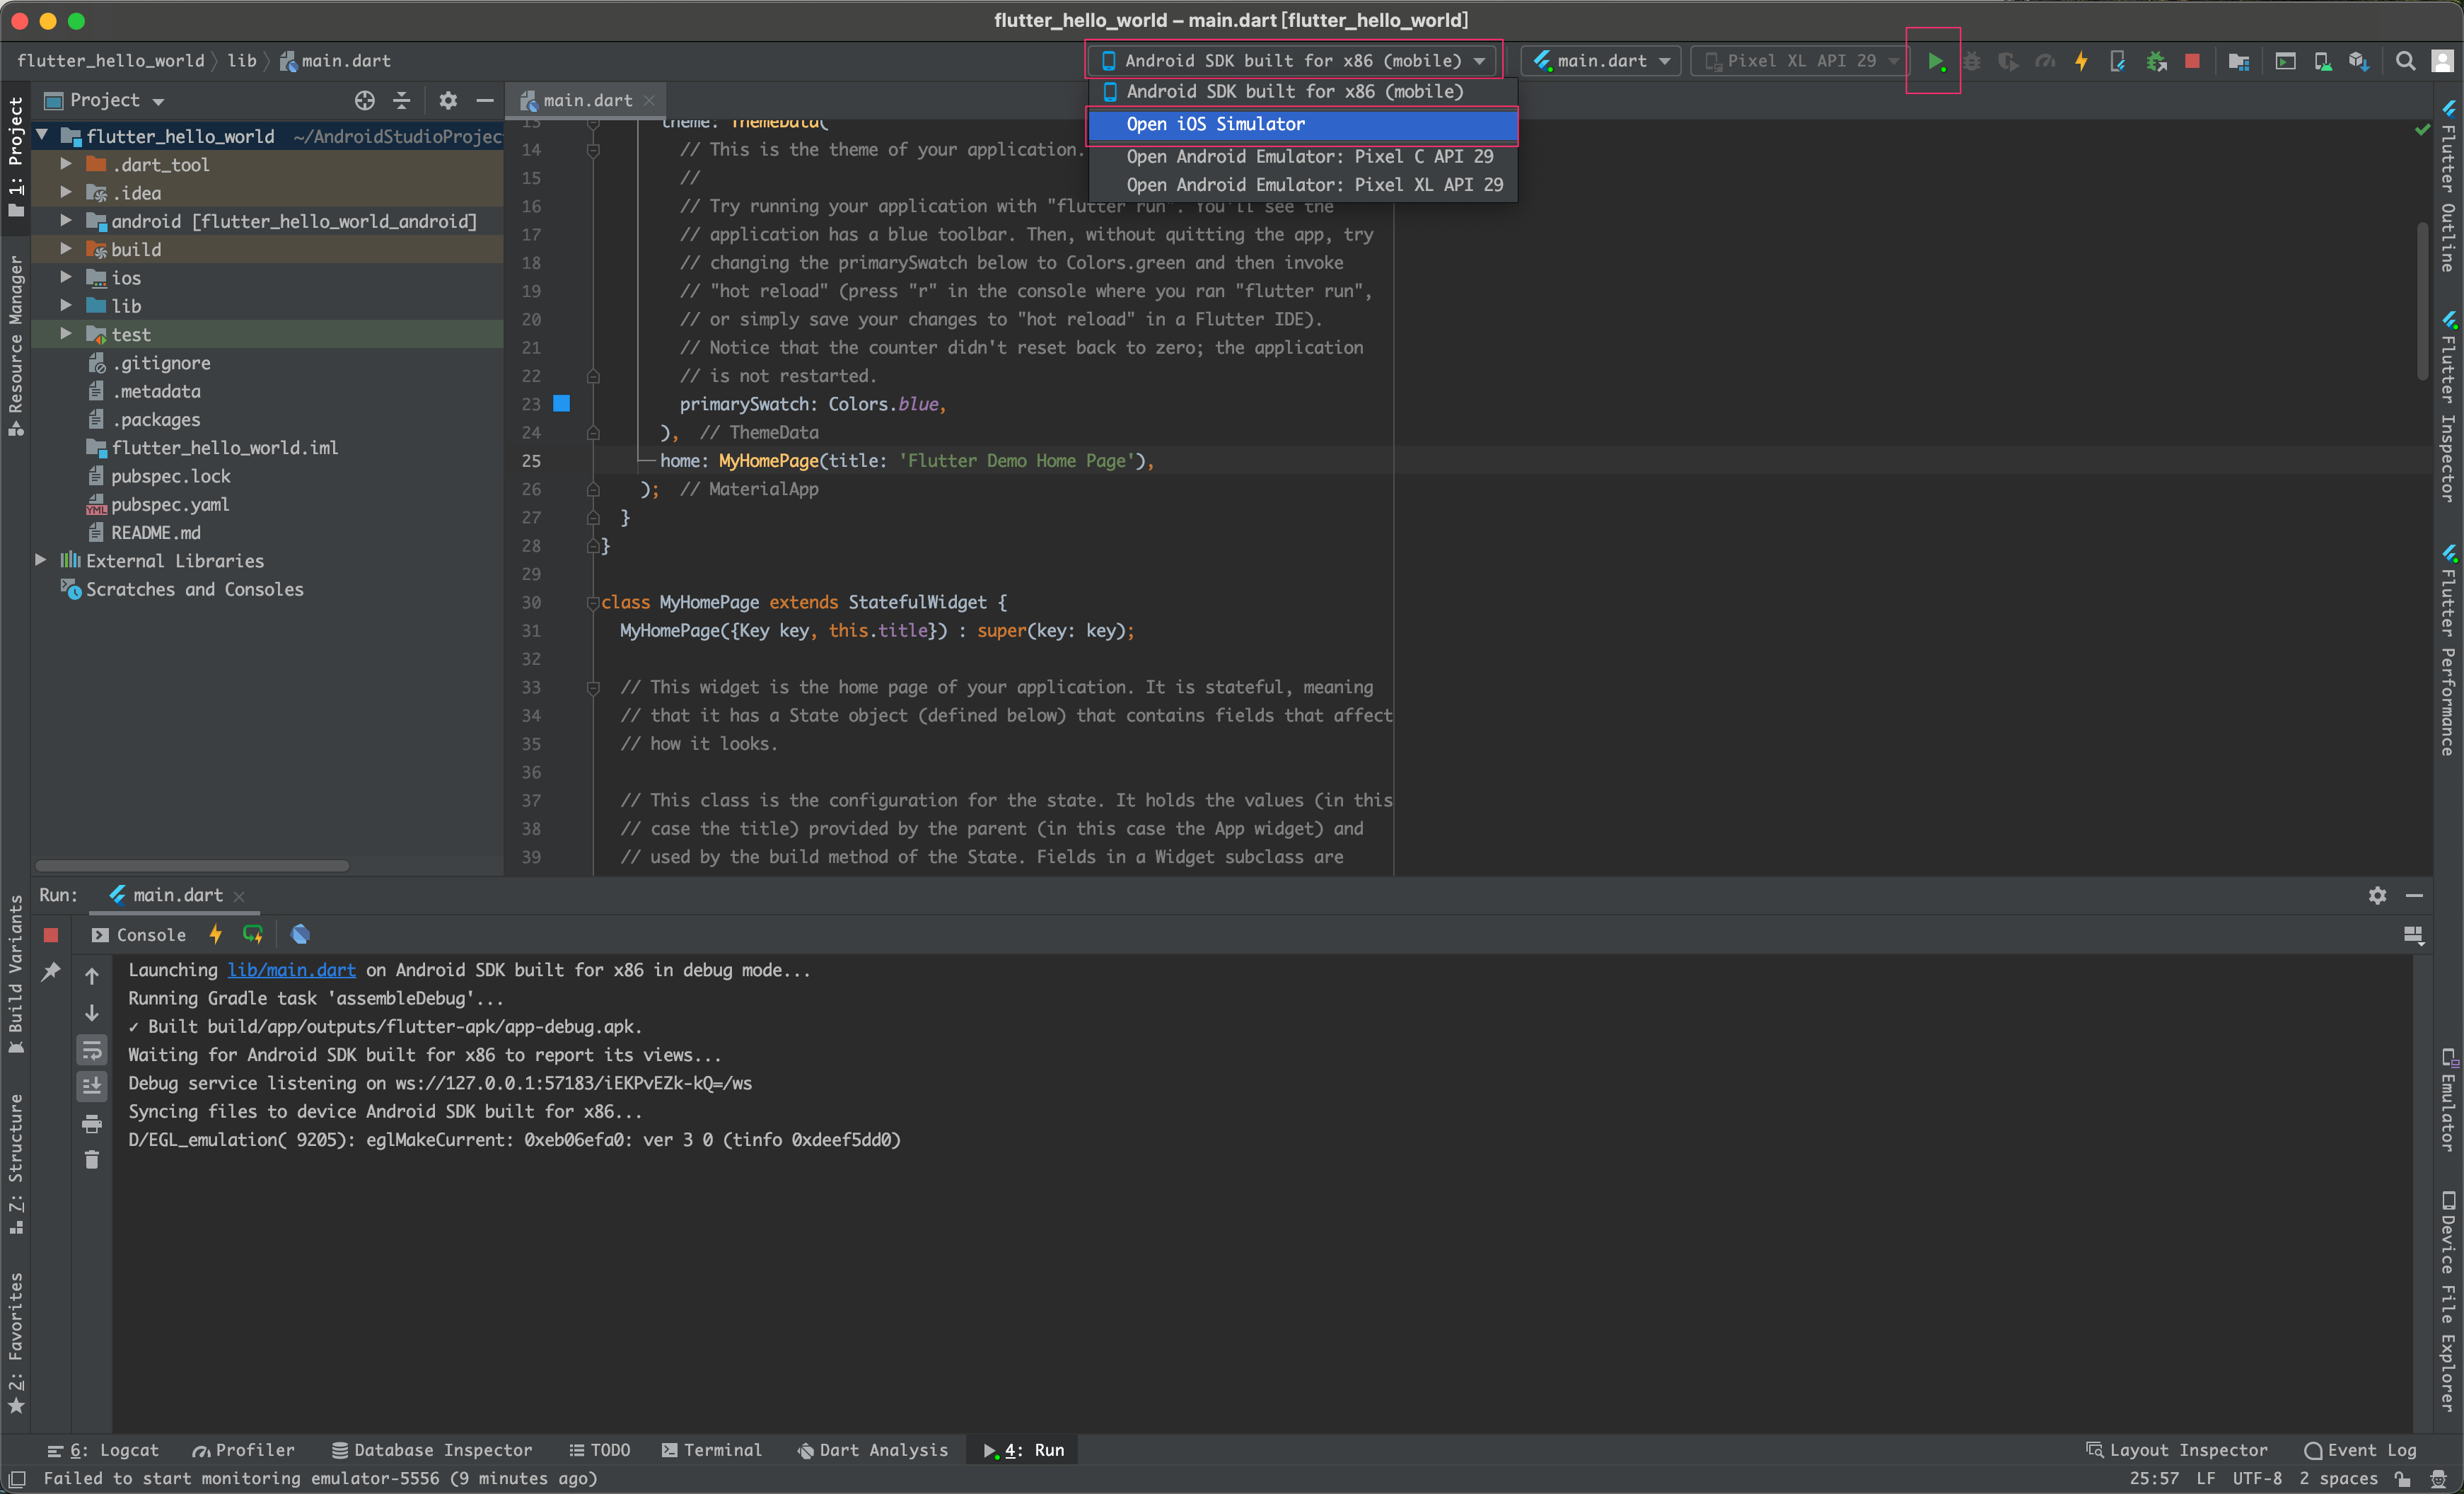This screenshot has width=2464, height=1494.
Task: Collapse all icon in Project panel header
Action: [x=401, y=100]
